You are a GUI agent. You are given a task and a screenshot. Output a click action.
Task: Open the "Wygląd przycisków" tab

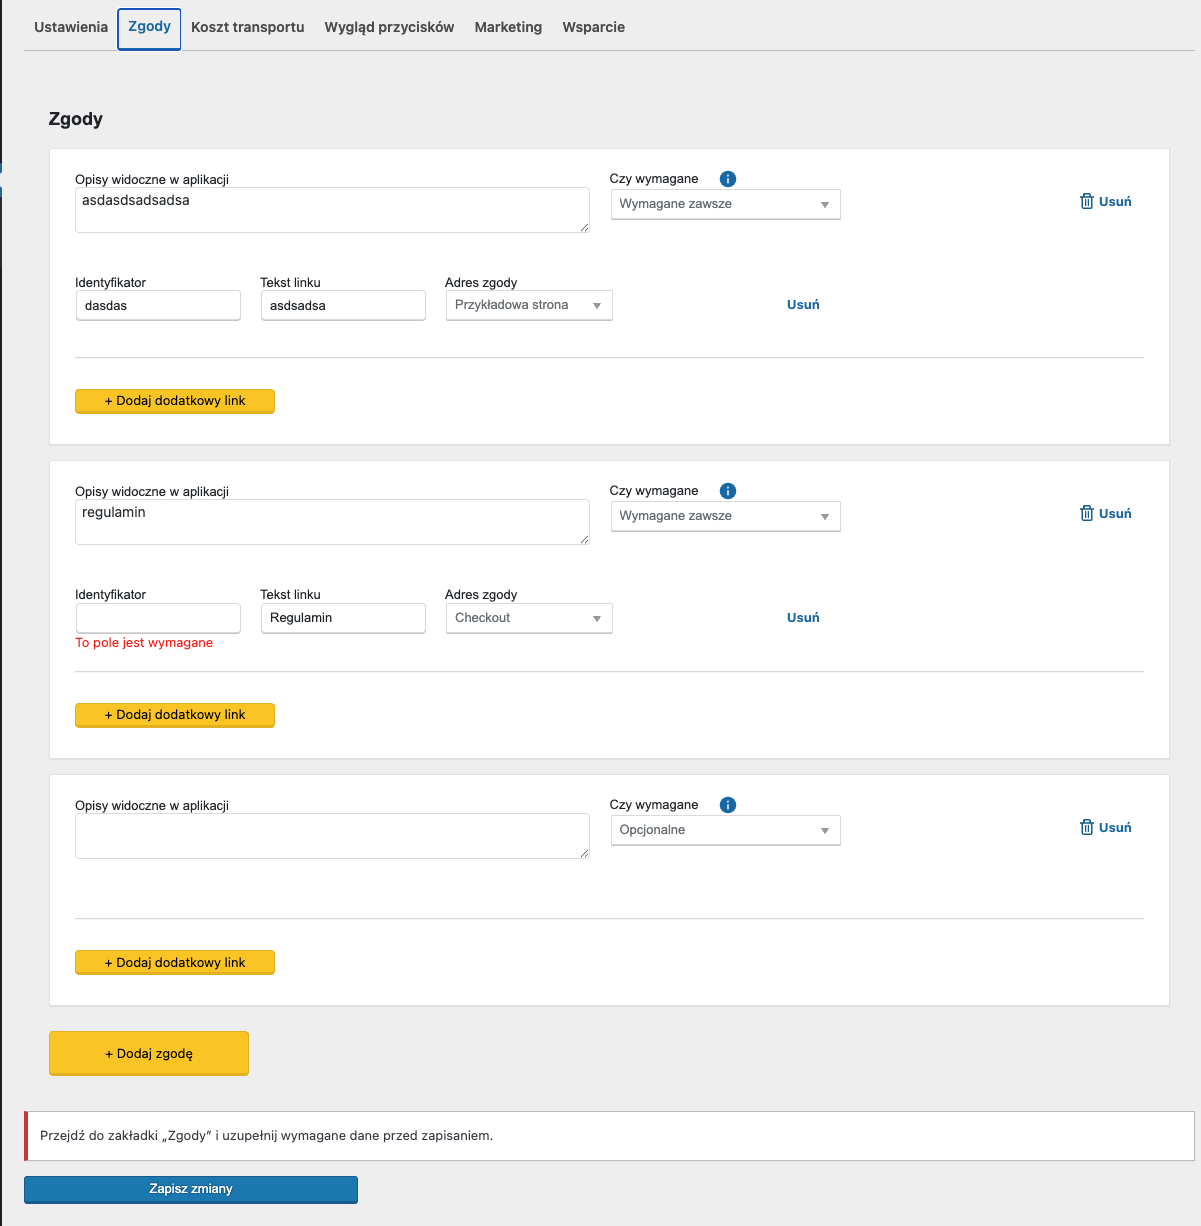[x=389, y=27]
